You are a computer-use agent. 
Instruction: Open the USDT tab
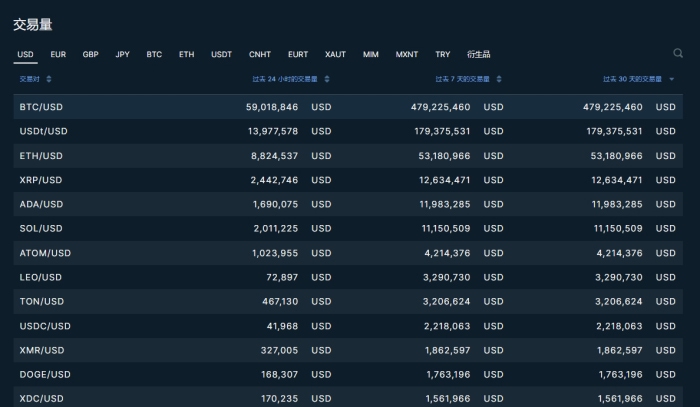coord(221,54)
